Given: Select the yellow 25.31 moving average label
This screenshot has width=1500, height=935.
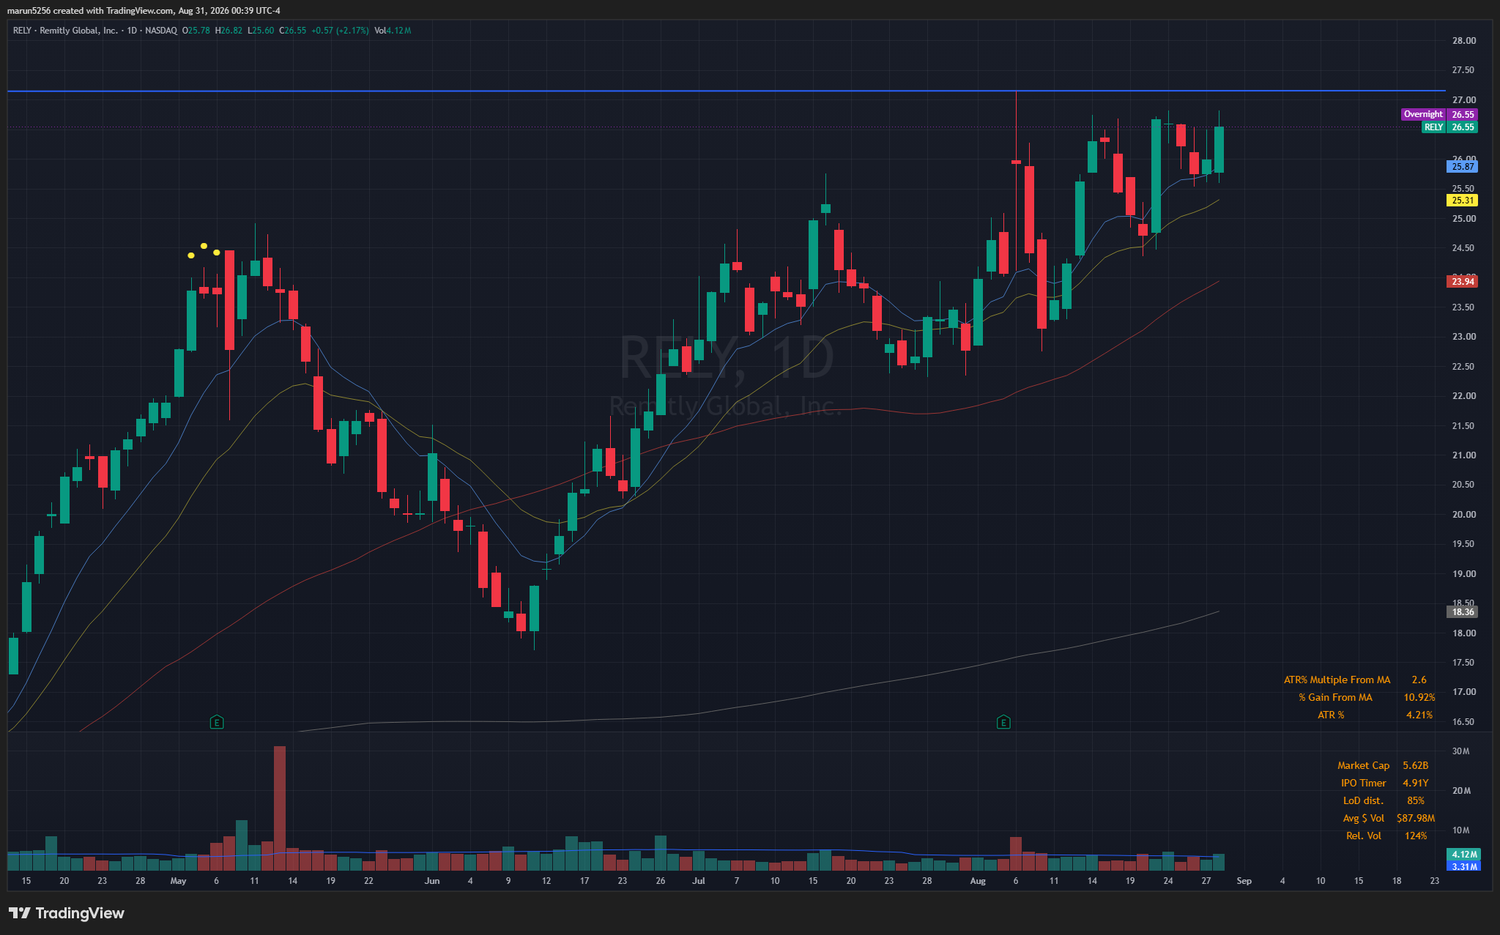Looking at the screenshot, I should click(x=1463, y=200).
